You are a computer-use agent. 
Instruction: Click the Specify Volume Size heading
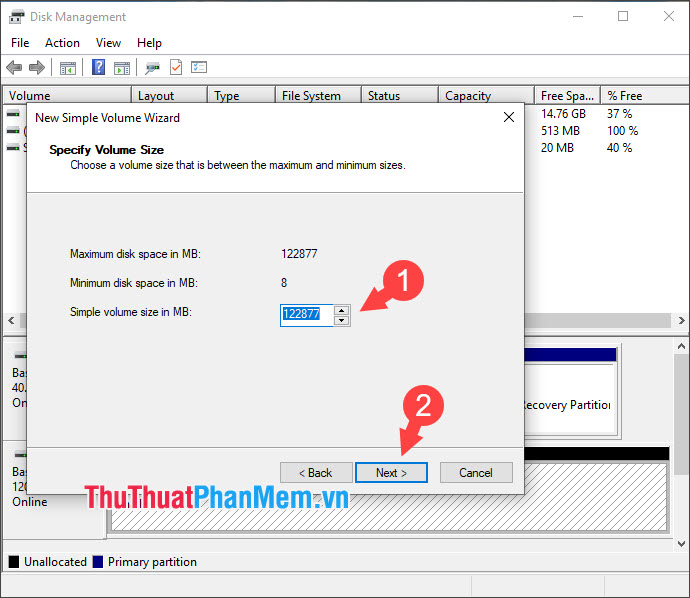click(106, 150)
